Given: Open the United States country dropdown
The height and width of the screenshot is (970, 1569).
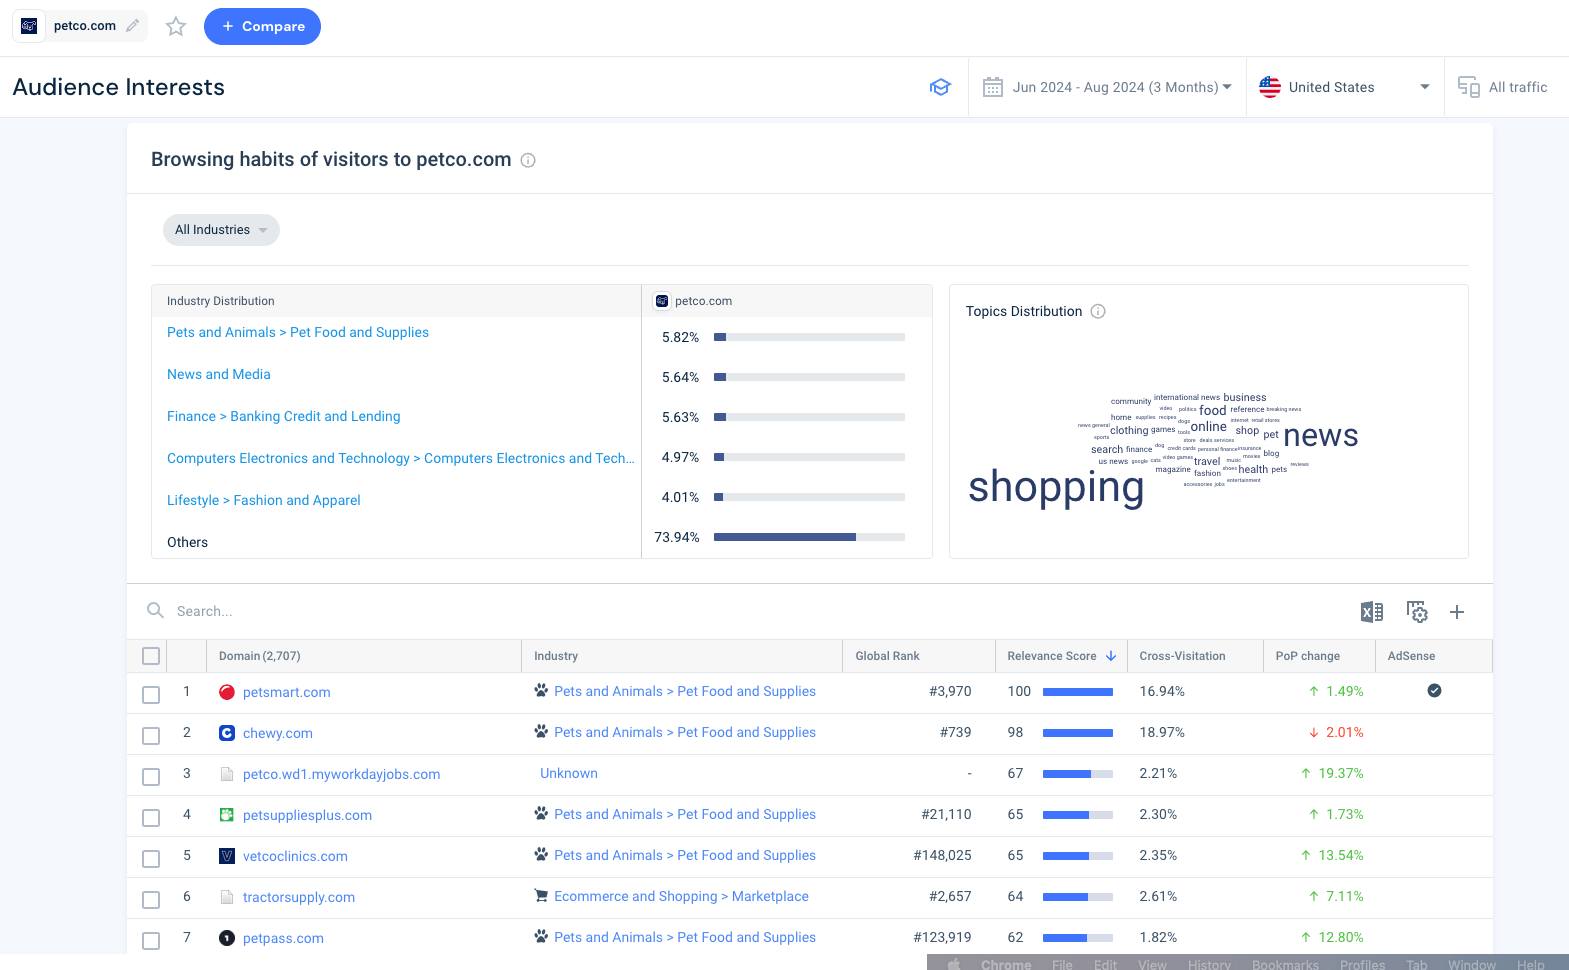Looking at the screenshot, I should 1345,87.
